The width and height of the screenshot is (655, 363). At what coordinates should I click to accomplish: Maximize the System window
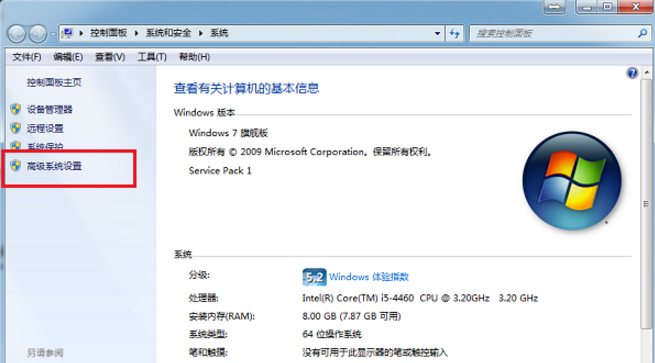(x=608, y=7)
